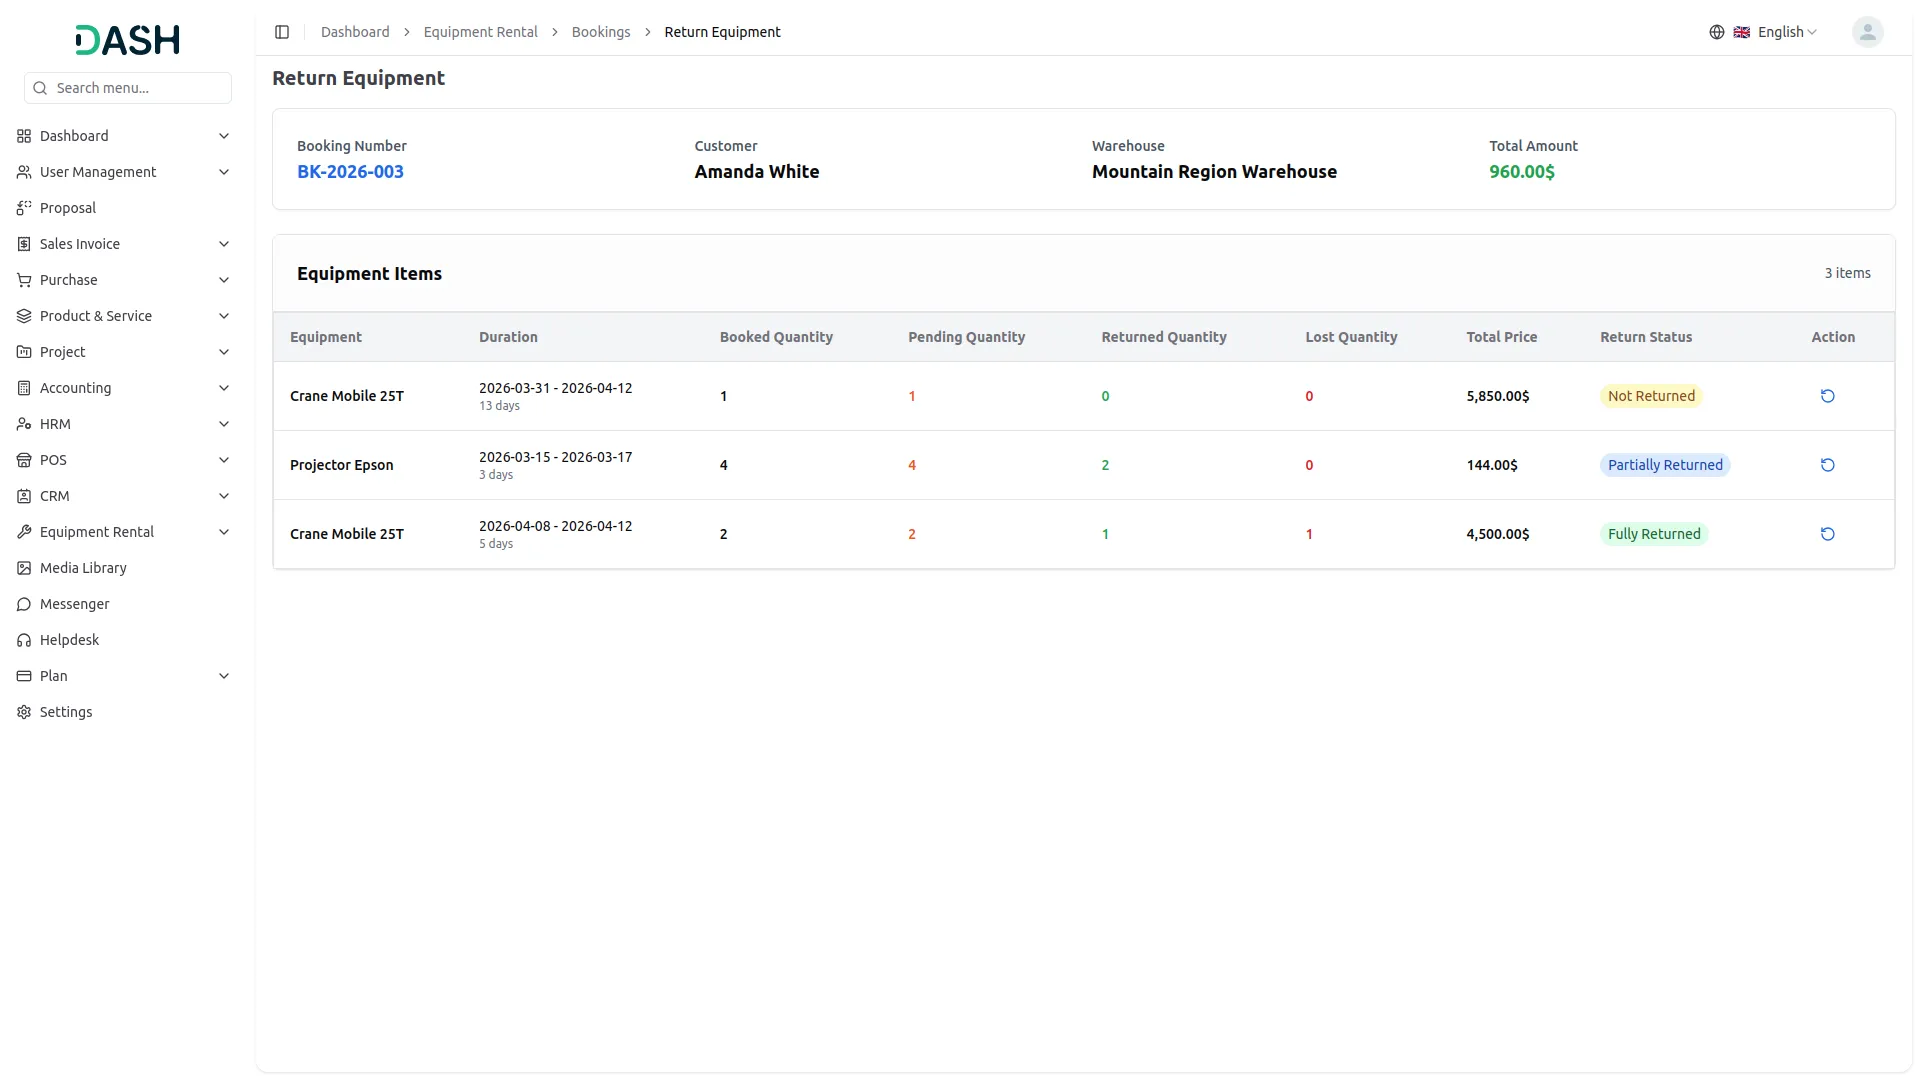Click return icon for 5-day Crane booking

point(1827,534)
